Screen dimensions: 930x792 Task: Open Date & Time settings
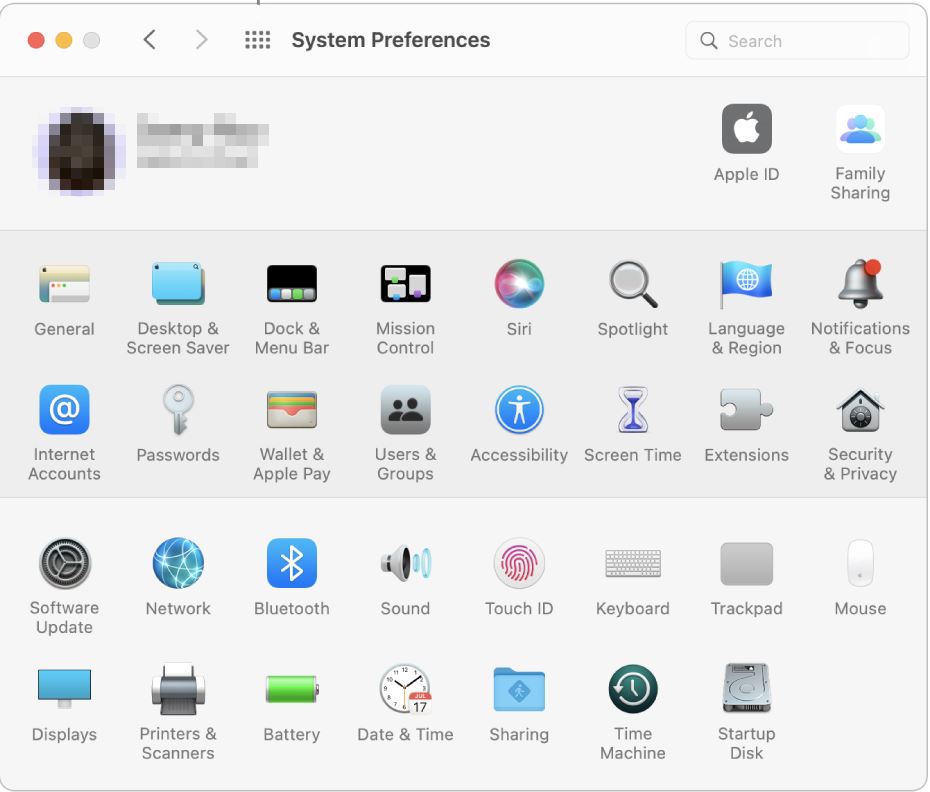click(x=406, y=689)
